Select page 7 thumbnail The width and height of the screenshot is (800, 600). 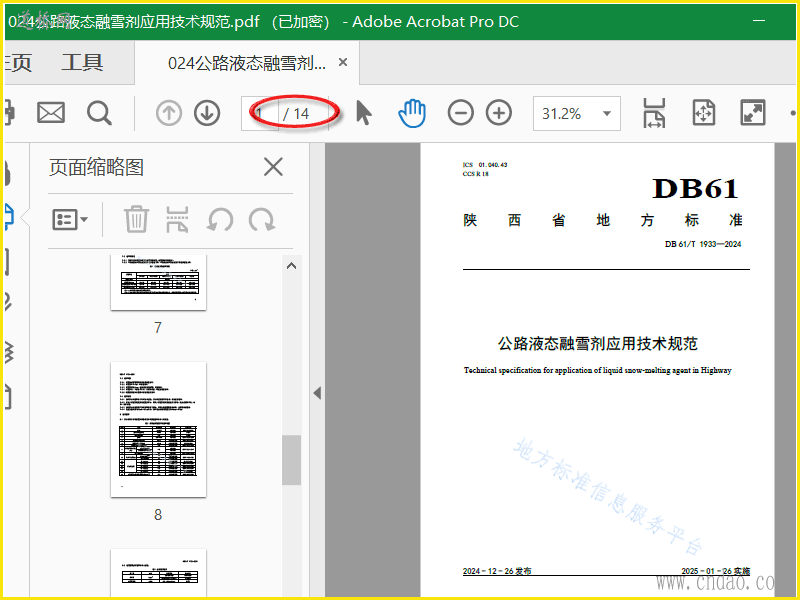[158, 282]
